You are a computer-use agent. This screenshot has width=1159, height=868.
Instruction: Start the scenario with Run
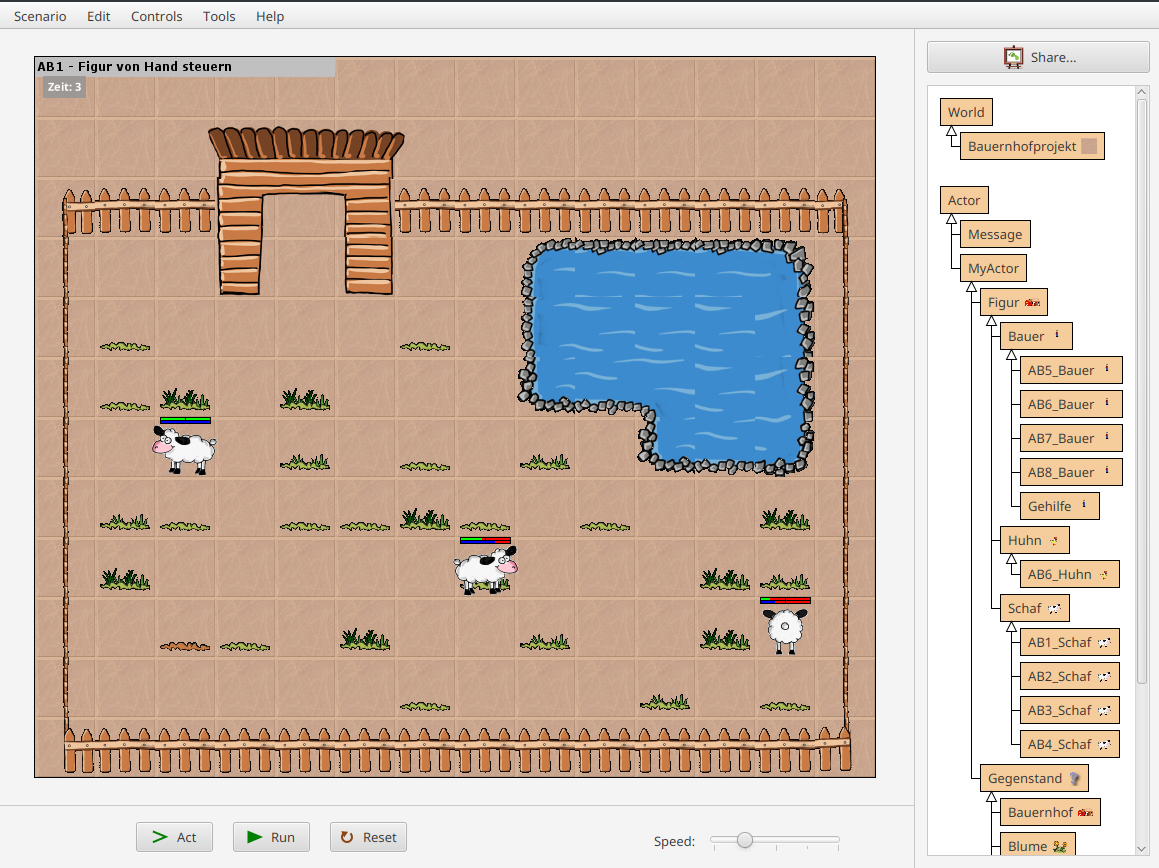coord(271,837)
